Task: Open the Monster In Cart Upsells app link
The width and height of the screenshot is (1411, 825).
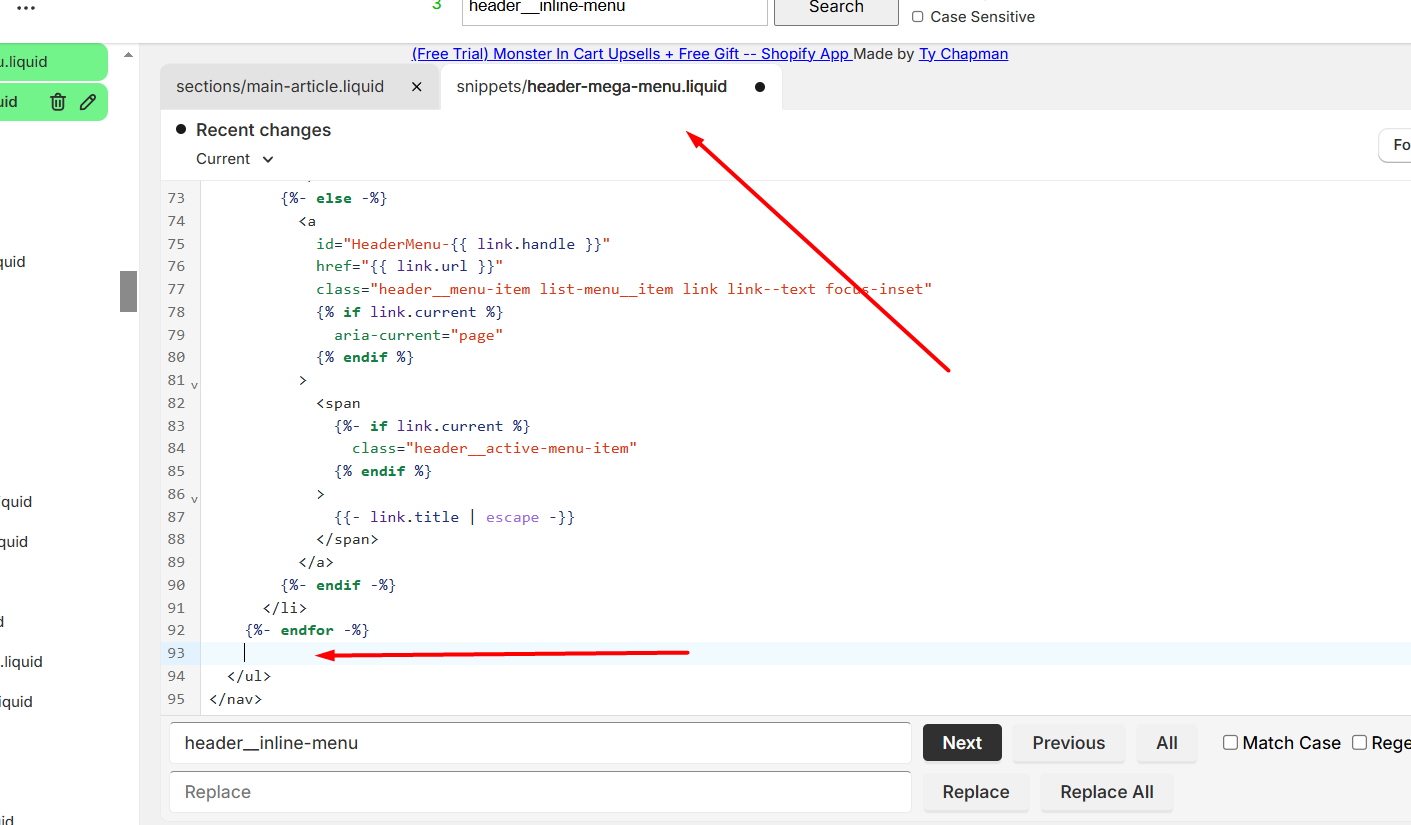Action: point(631,54)
